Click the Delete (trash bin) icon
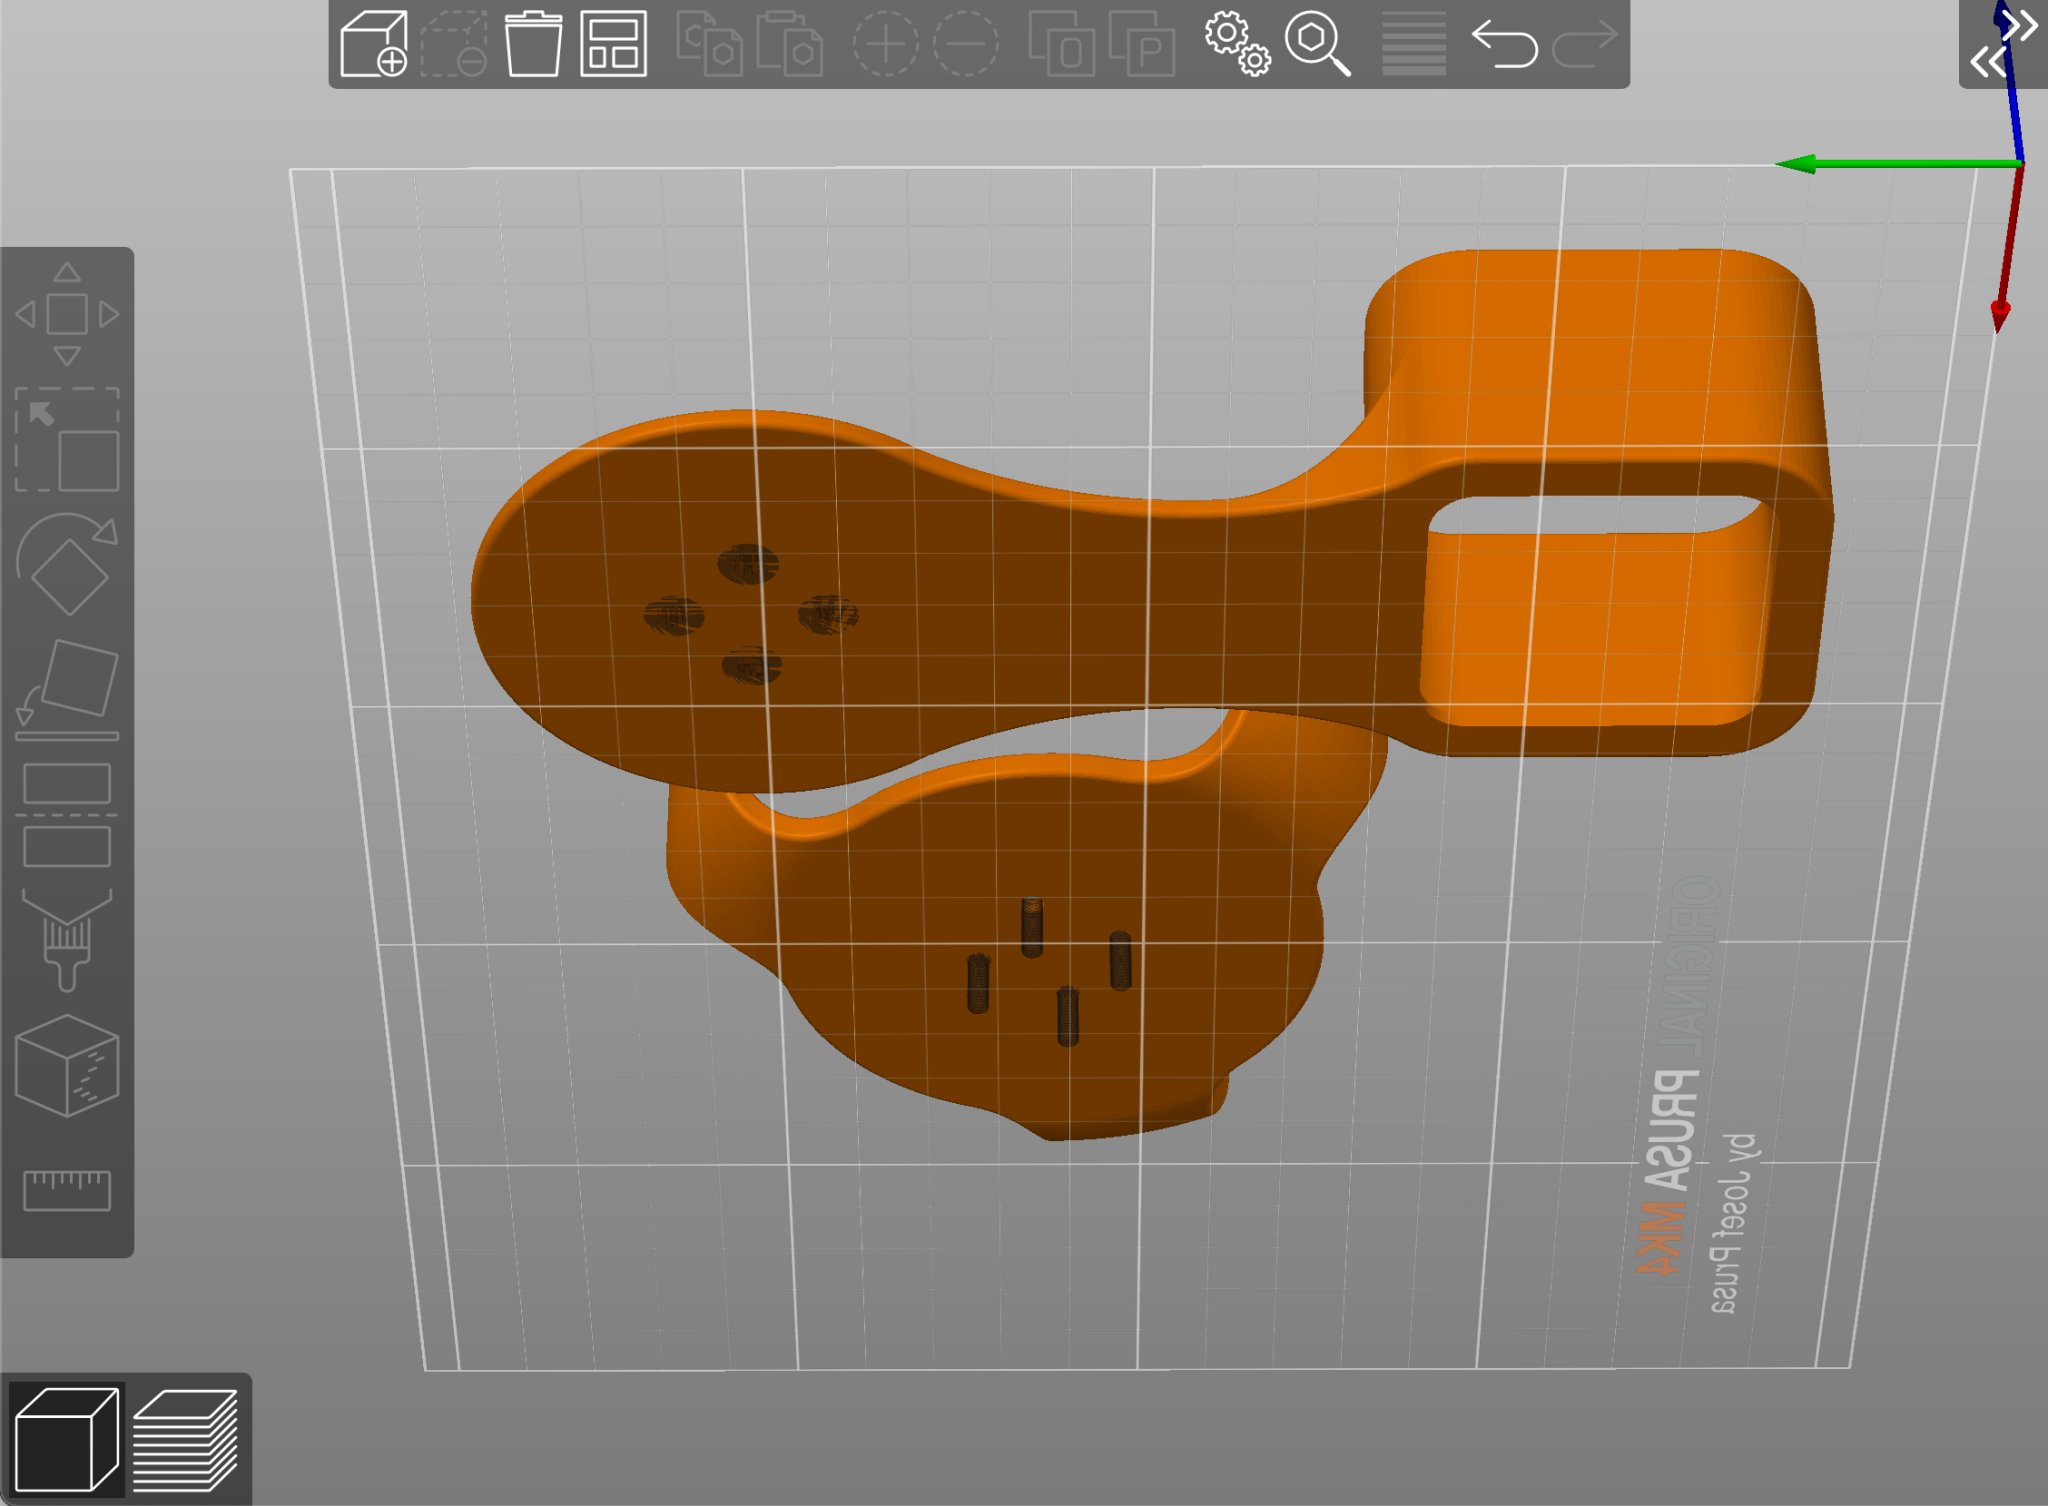 pyautogui.click(x=532, y=44)
